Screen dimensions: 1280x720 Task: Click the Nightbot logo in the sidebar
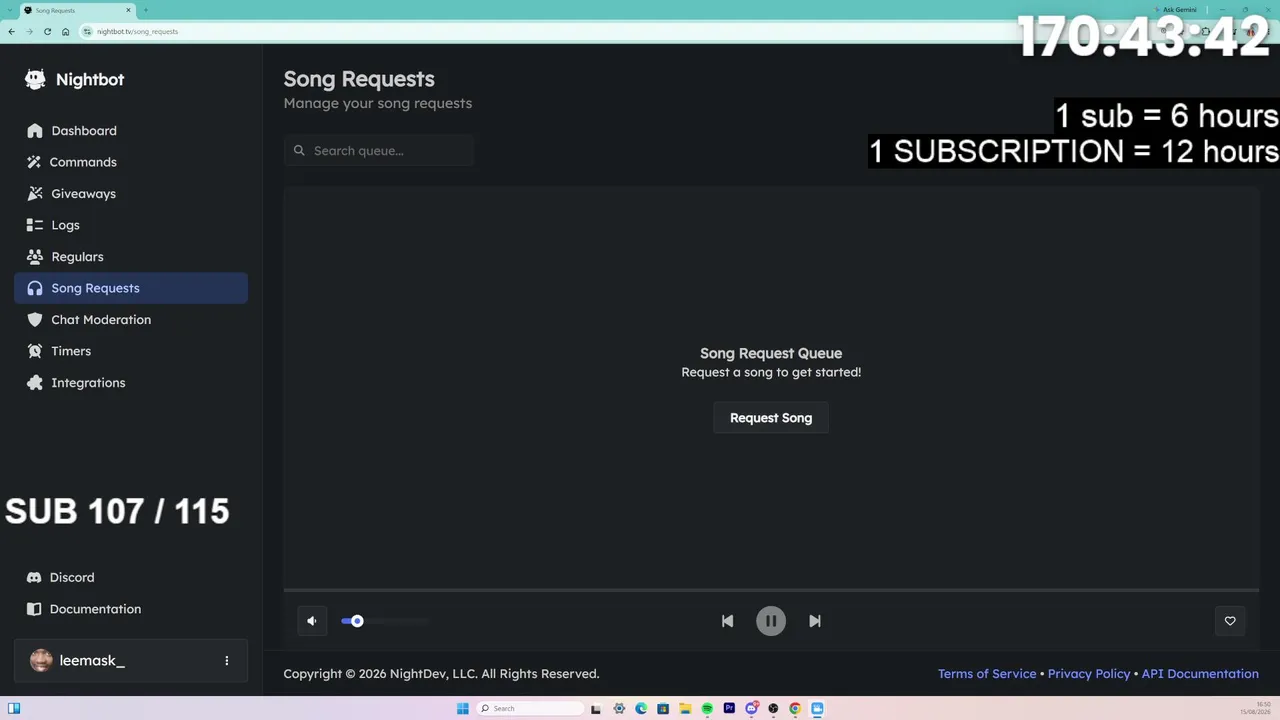[75, 79]
